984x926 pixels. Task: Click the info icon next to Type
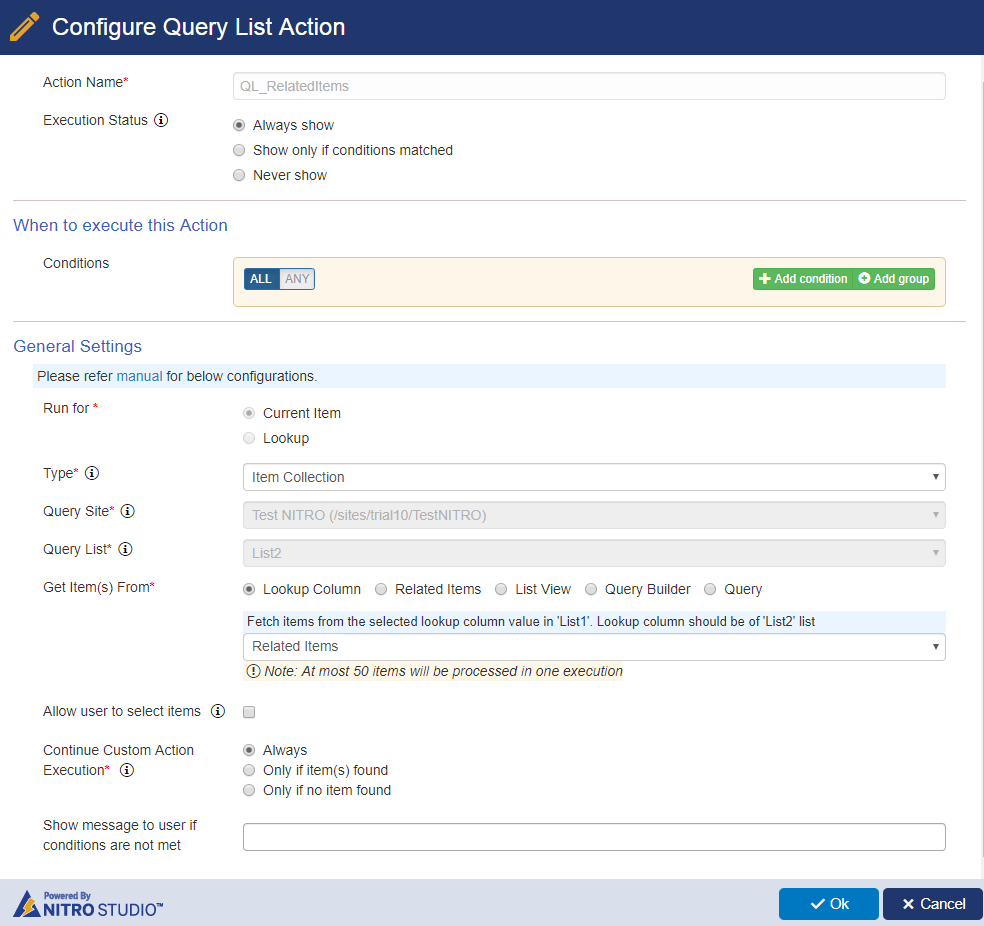tap(92, 473)
